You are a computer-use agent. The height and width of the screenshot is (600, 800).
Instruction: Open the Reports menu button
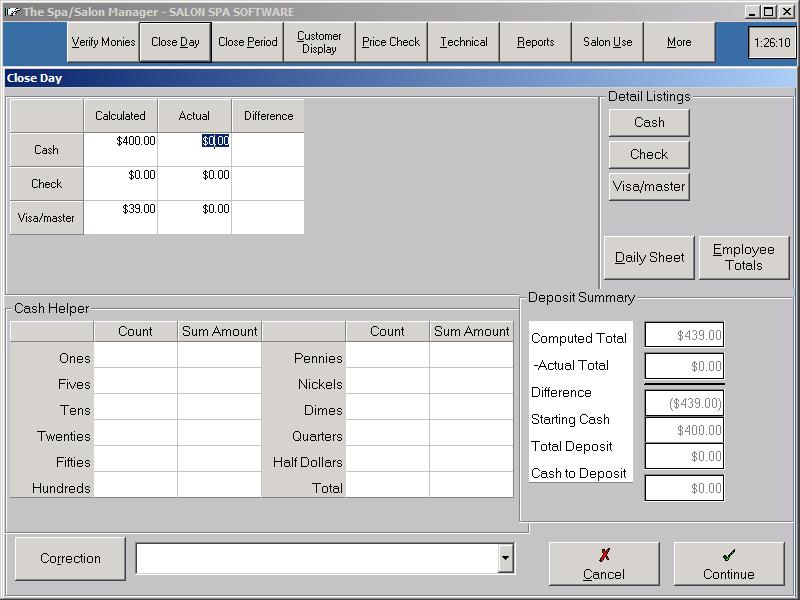(x=535, y=42)
